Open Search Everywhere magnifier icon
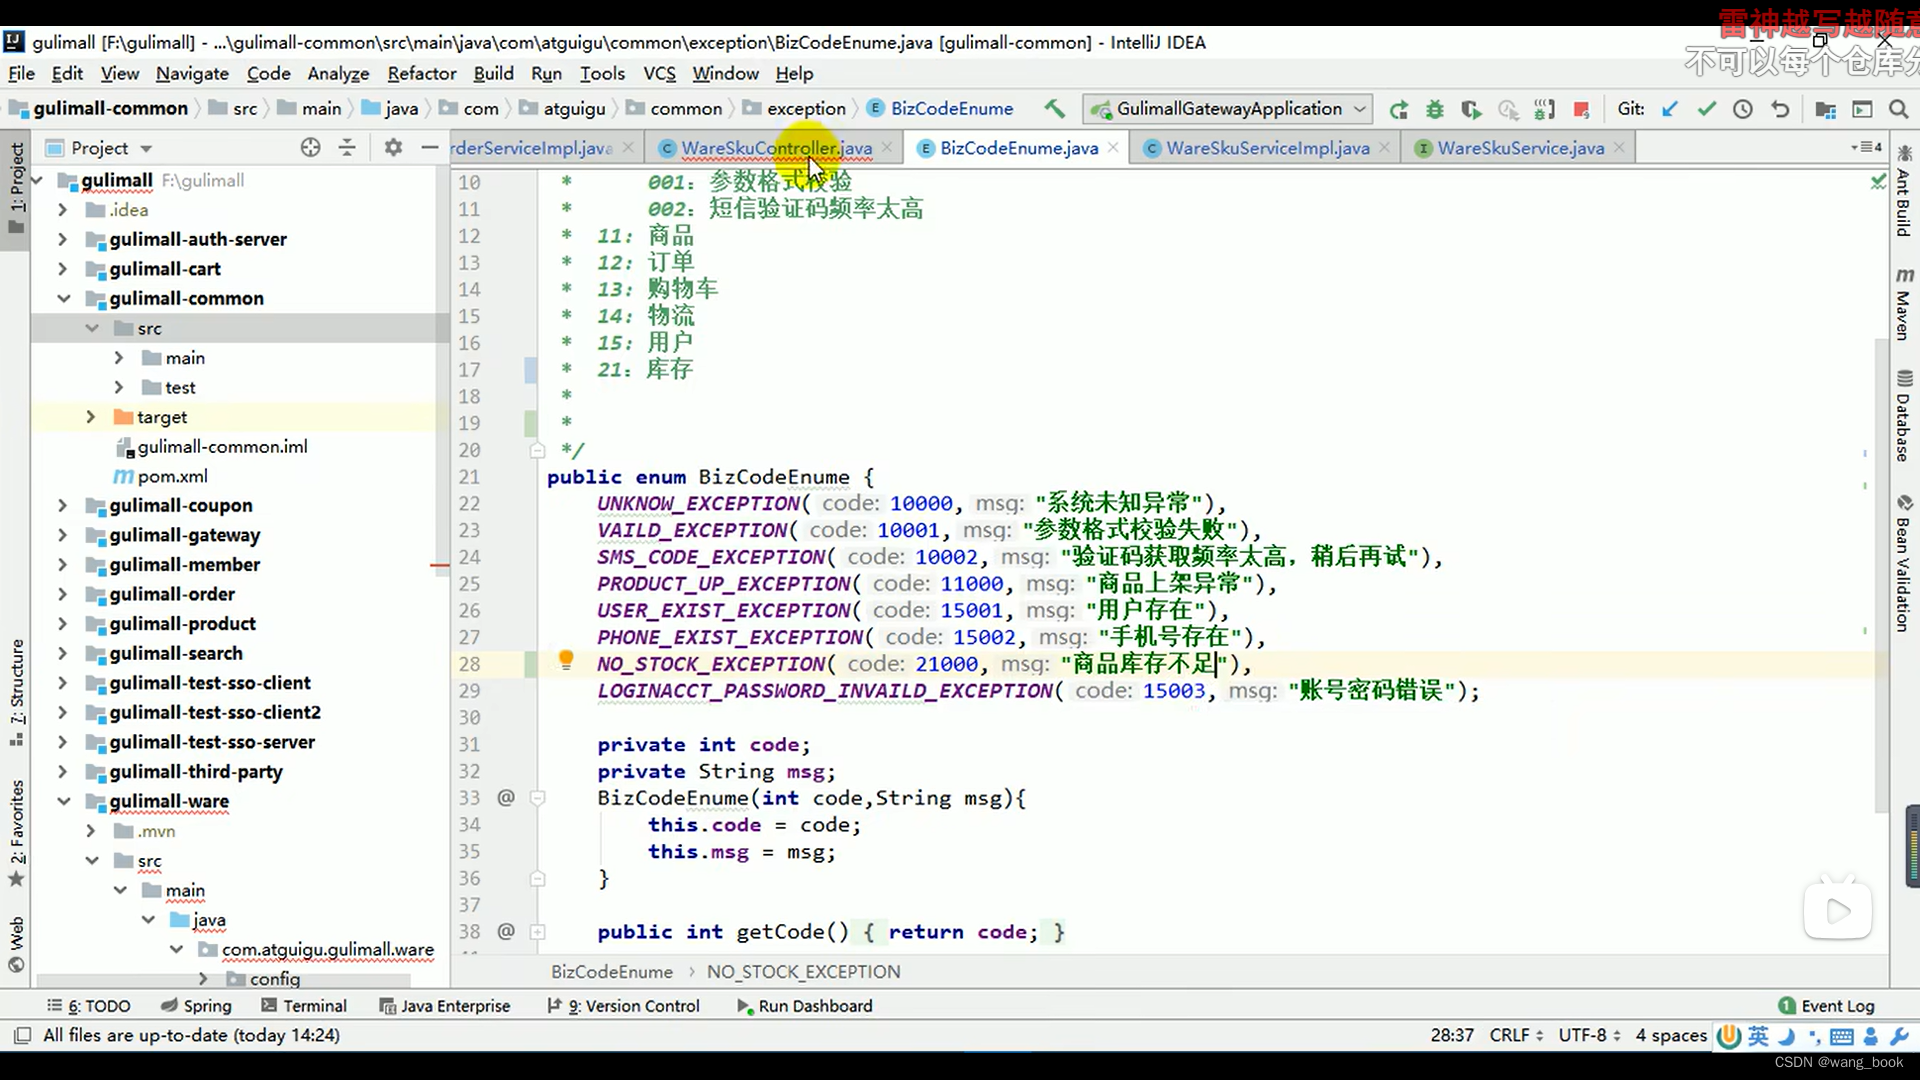The height and width of the screenshot is (1080, 1920). [1898, 109]
